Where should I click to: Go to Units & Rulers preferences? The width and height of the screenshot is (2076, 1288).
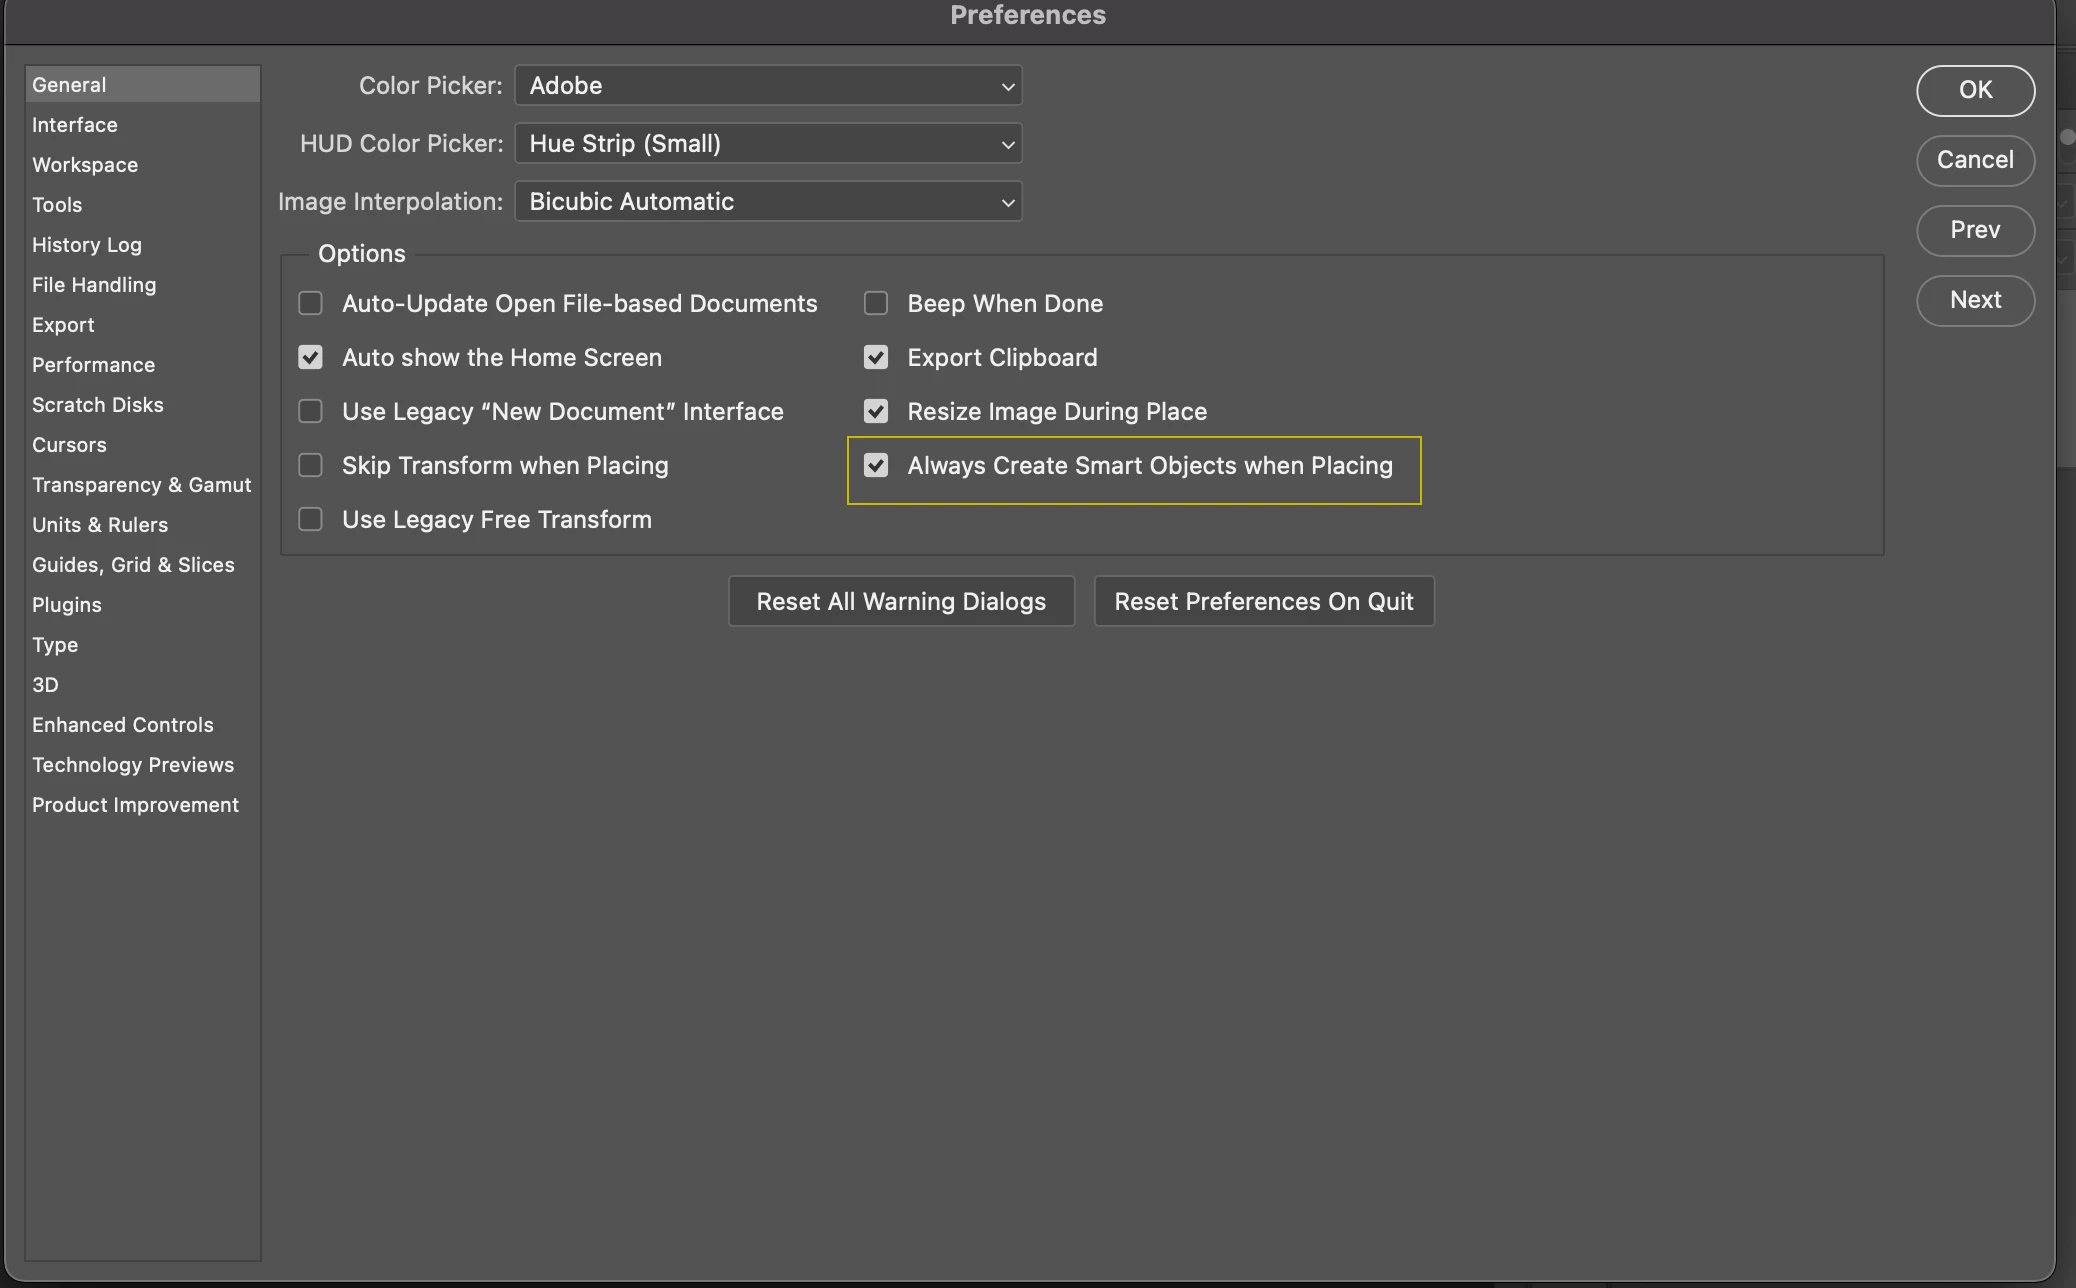(x=100, y=525)
